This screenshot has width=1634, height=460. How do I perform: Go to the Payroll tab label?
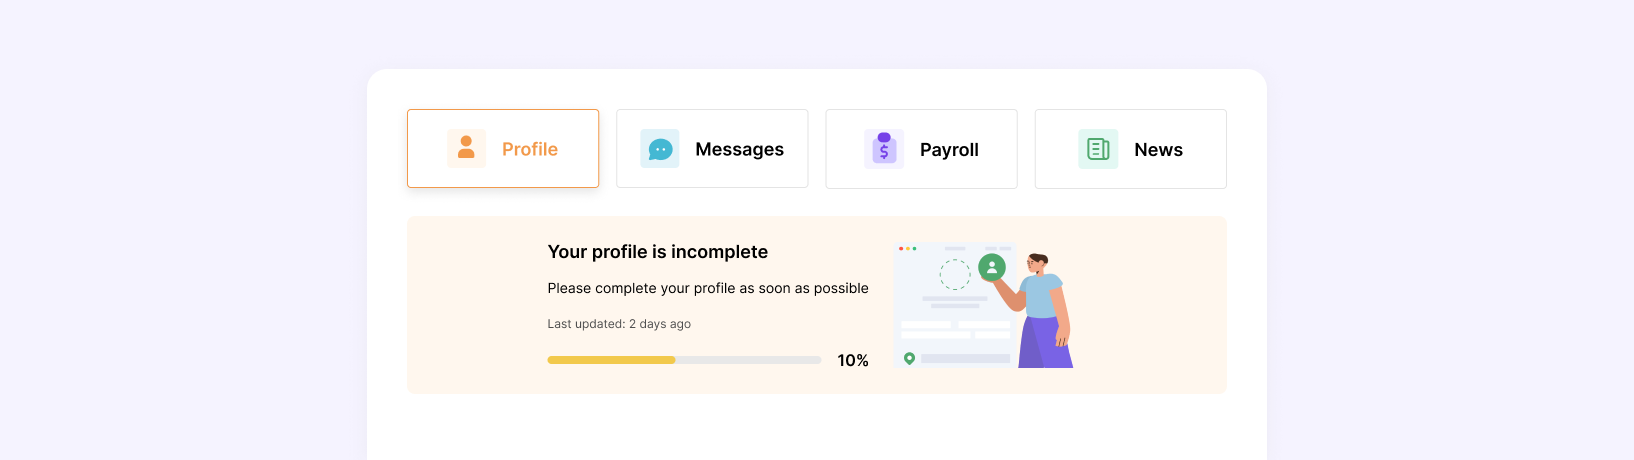pyautogui.click(x=949, y=149)
